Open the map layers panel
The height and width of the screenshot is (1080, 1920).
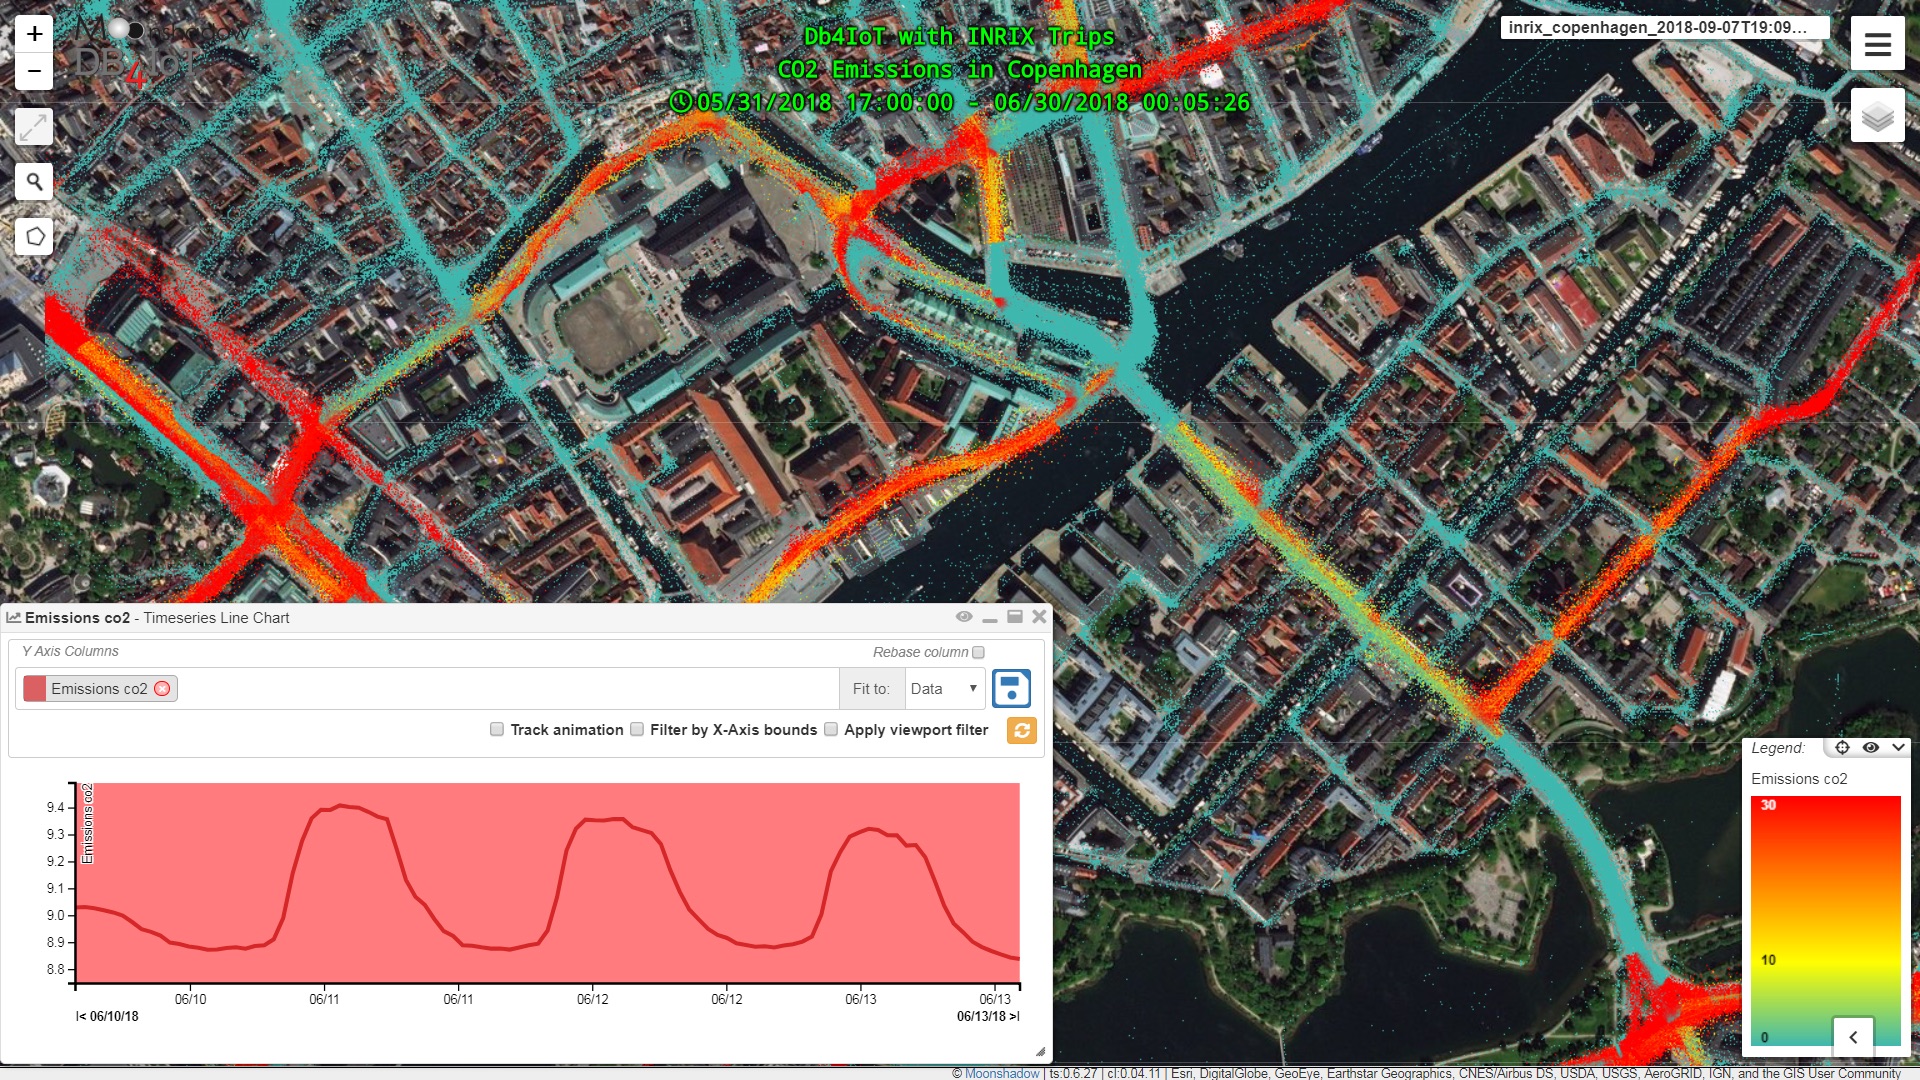pos(1877,115)
